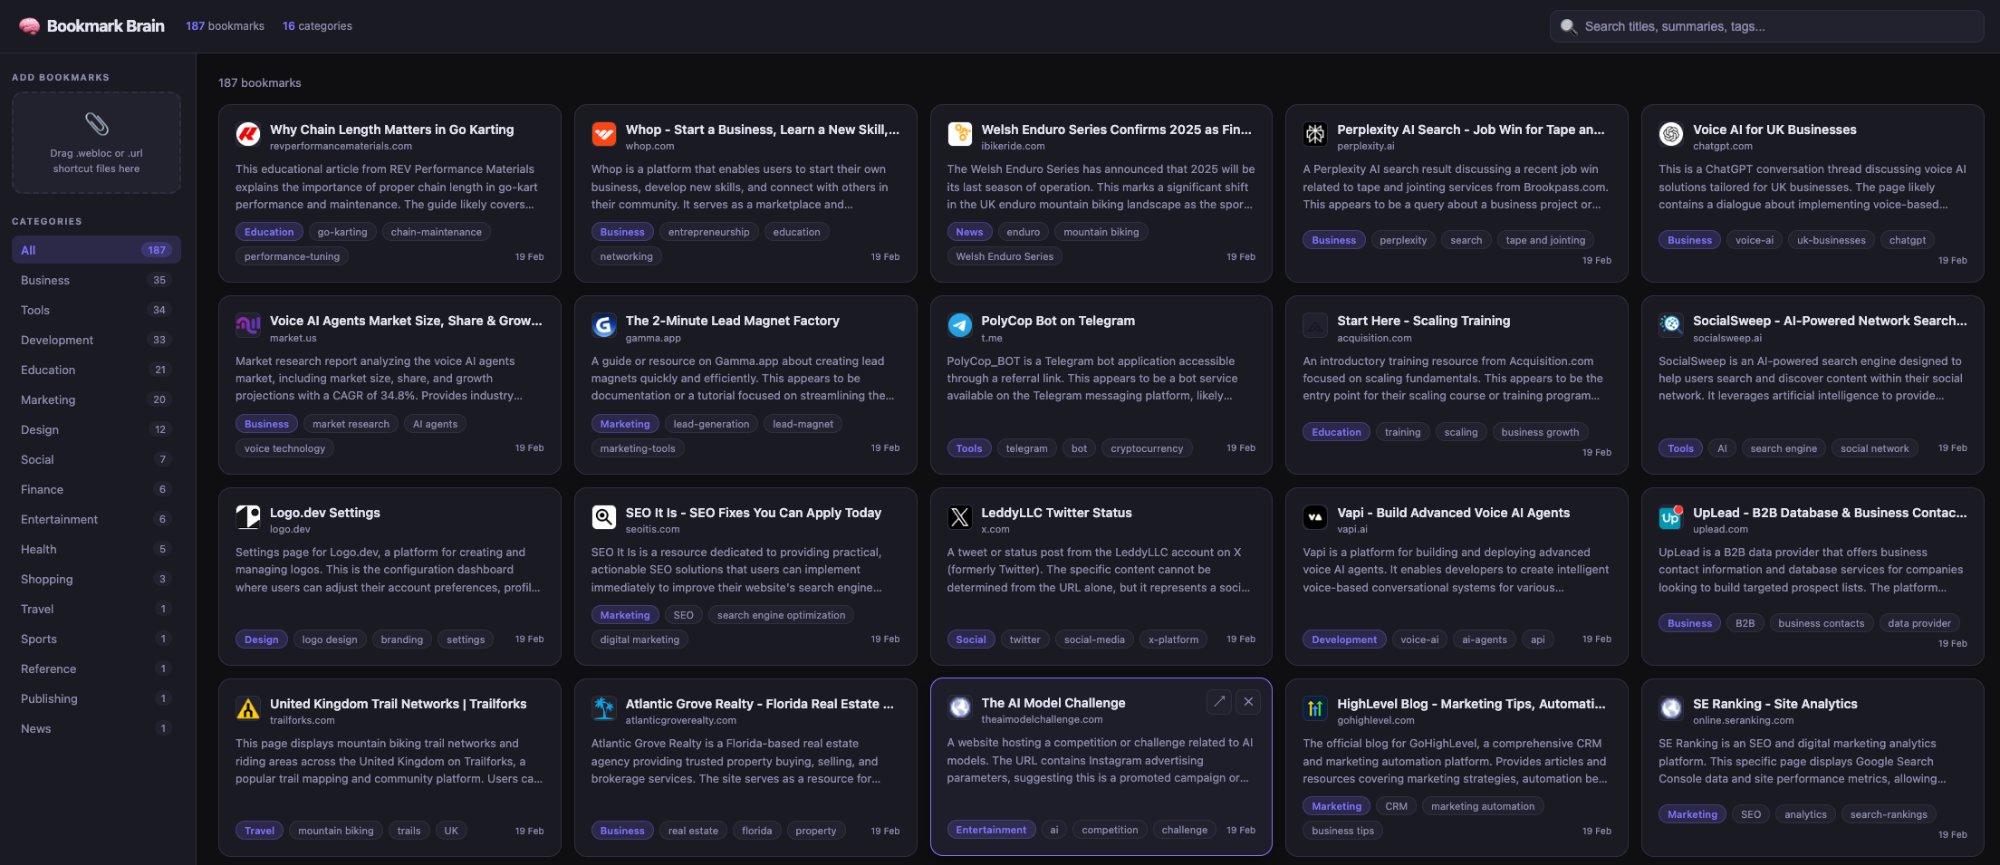Click the '16 categories' link
The image size is (2000, 865).
tap(318, 26)
